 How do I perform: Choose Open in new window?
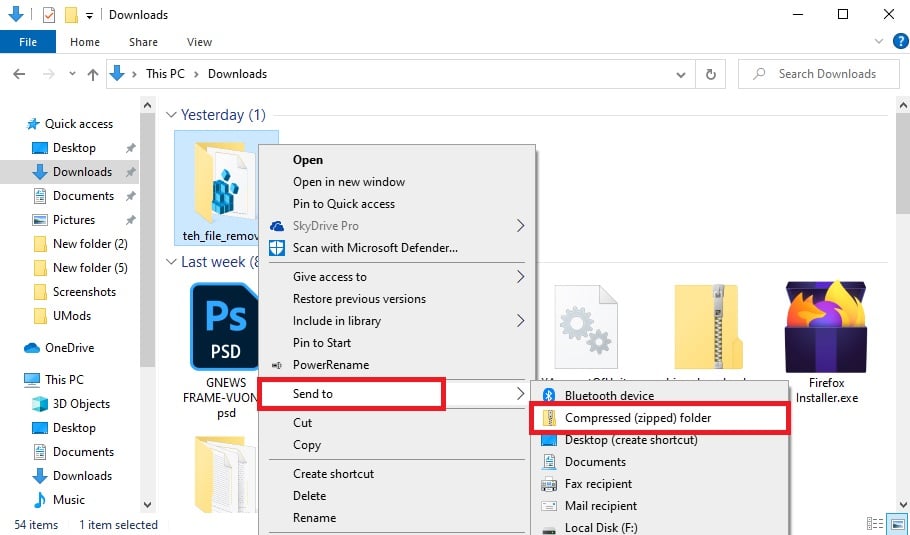tap(349, 182)
